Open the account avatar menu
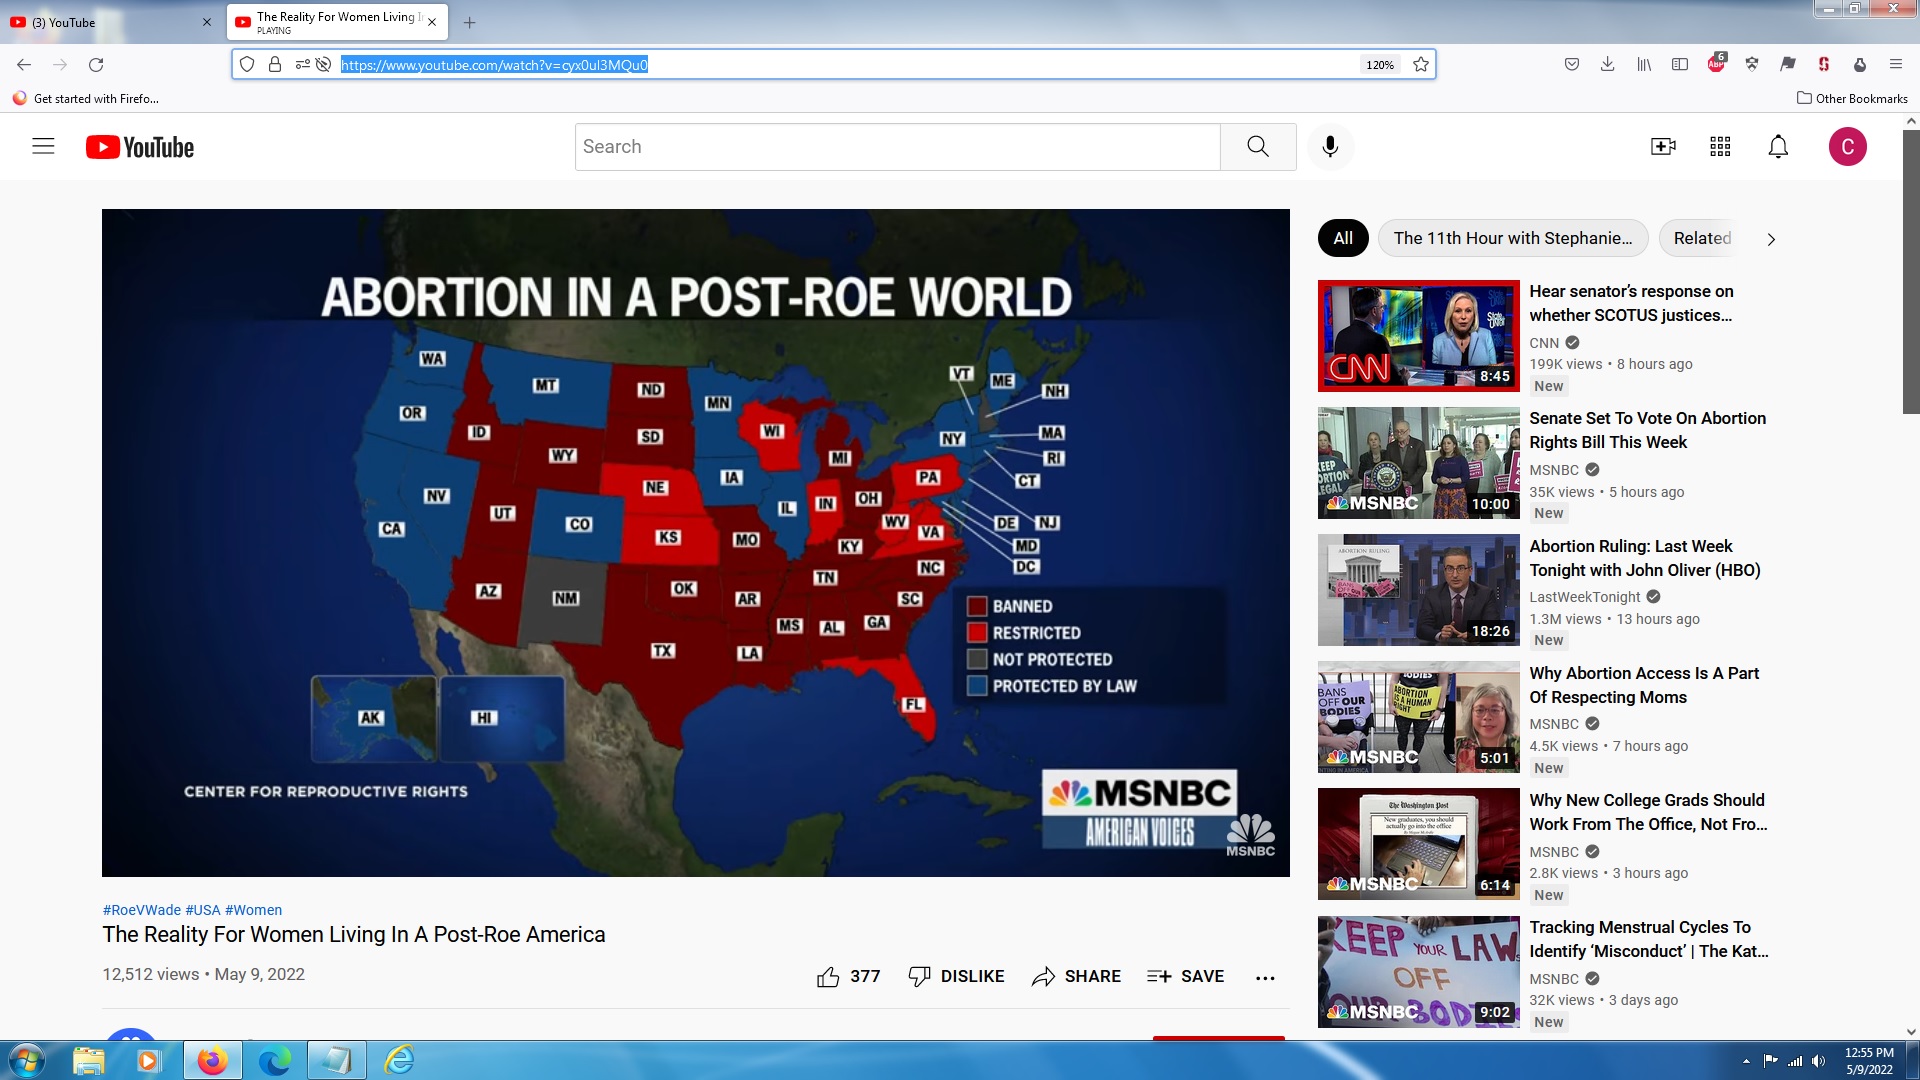 1847,147
